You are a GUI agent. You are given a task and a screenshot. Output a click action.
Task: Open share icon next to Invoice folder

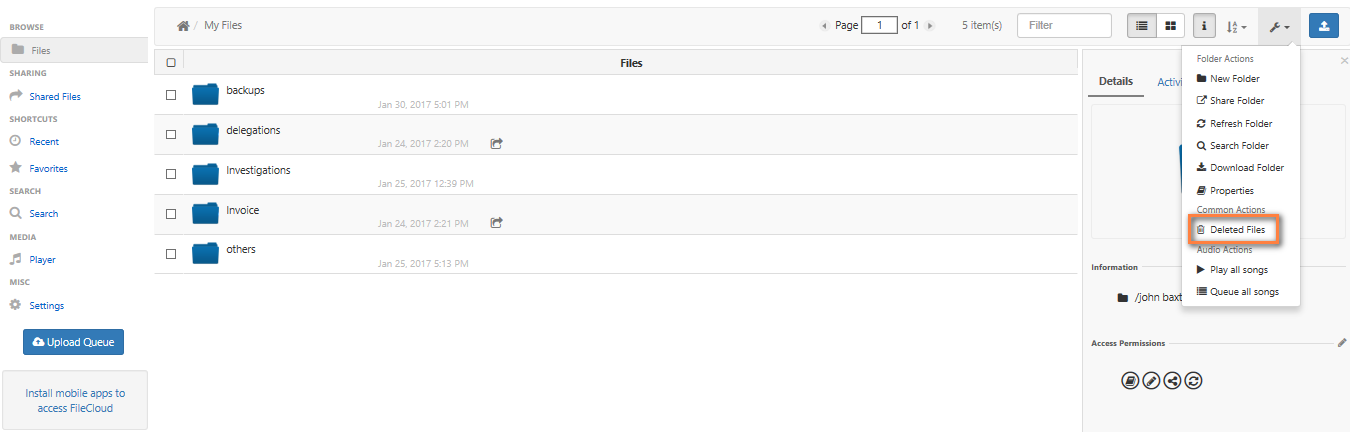click(x=496, y=223)
